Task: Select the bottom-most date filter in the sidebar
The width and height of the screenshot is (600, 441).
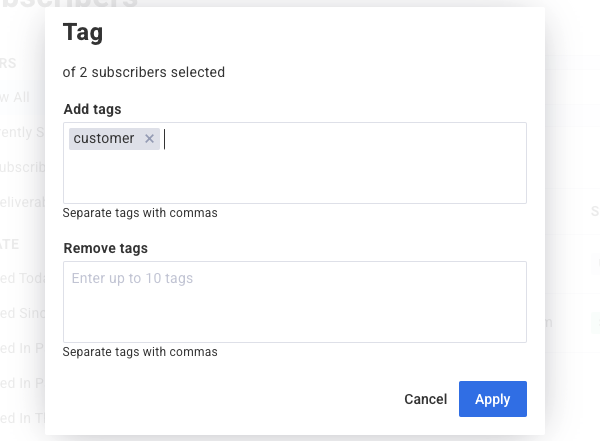Action: (x=22, y=418)
